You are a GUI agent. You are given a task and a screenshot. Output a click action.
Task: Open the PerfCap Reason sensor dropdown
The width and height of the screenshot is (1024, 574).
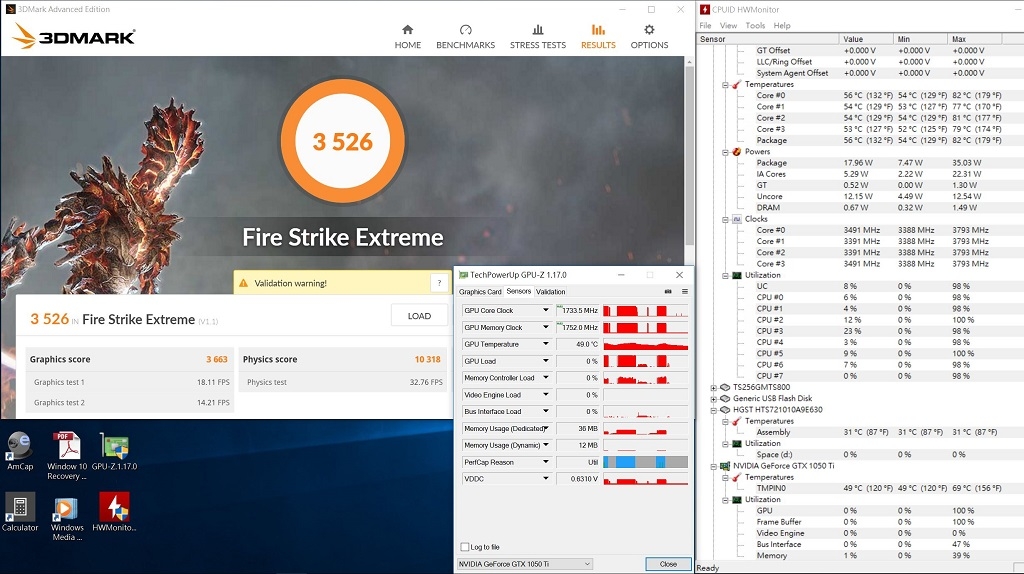pyautogui.click(x=545, y=462)
